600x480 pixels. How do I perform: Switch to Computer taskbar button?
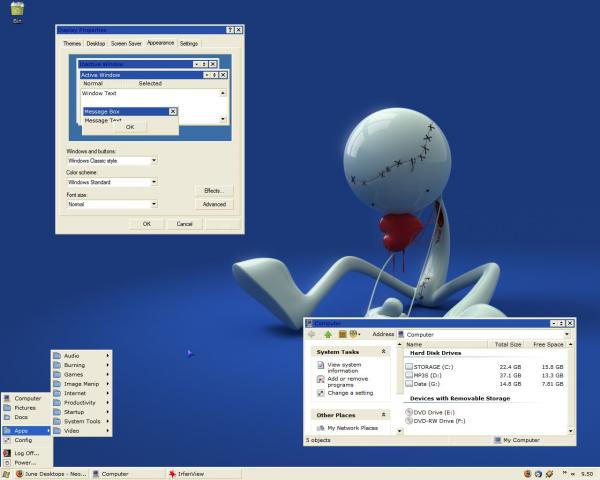point(128,474)
